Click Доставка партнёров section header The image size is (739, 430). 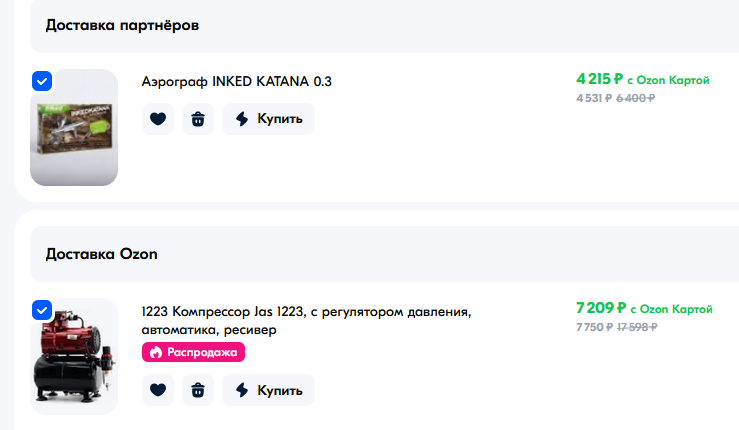tap(123, 25)
